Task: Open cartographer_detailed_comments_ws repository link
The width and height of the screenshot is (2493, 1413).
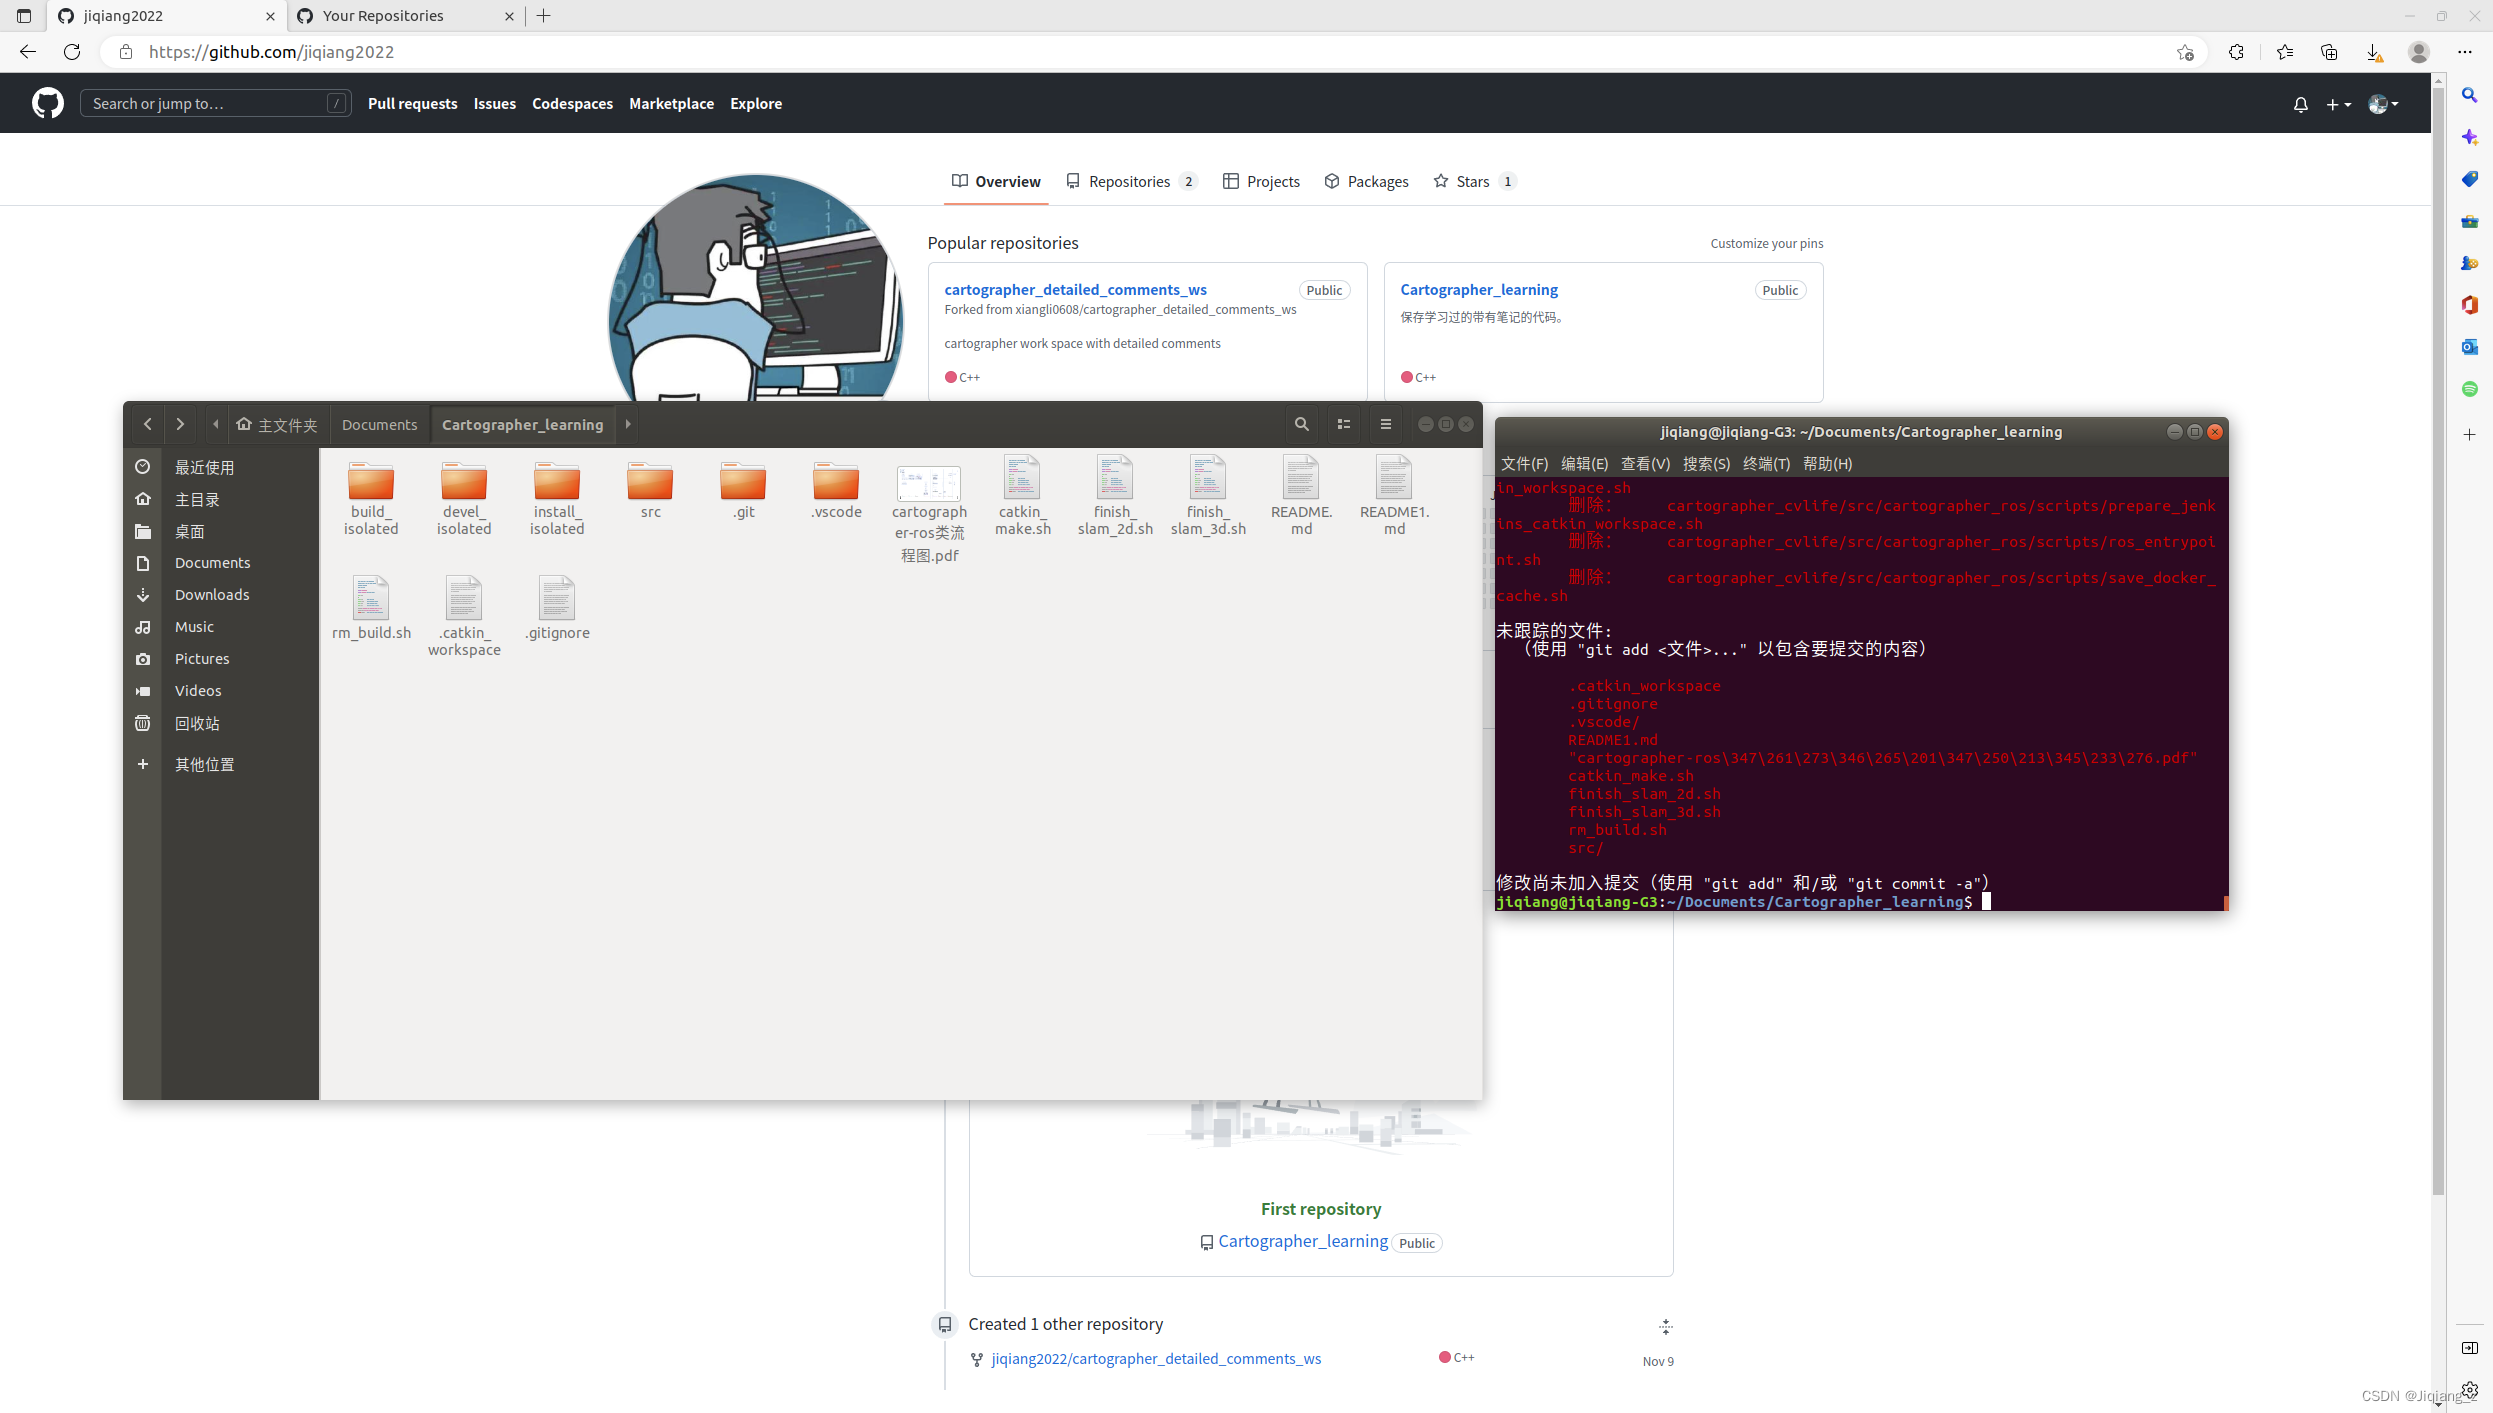Action: [1075, 289]
